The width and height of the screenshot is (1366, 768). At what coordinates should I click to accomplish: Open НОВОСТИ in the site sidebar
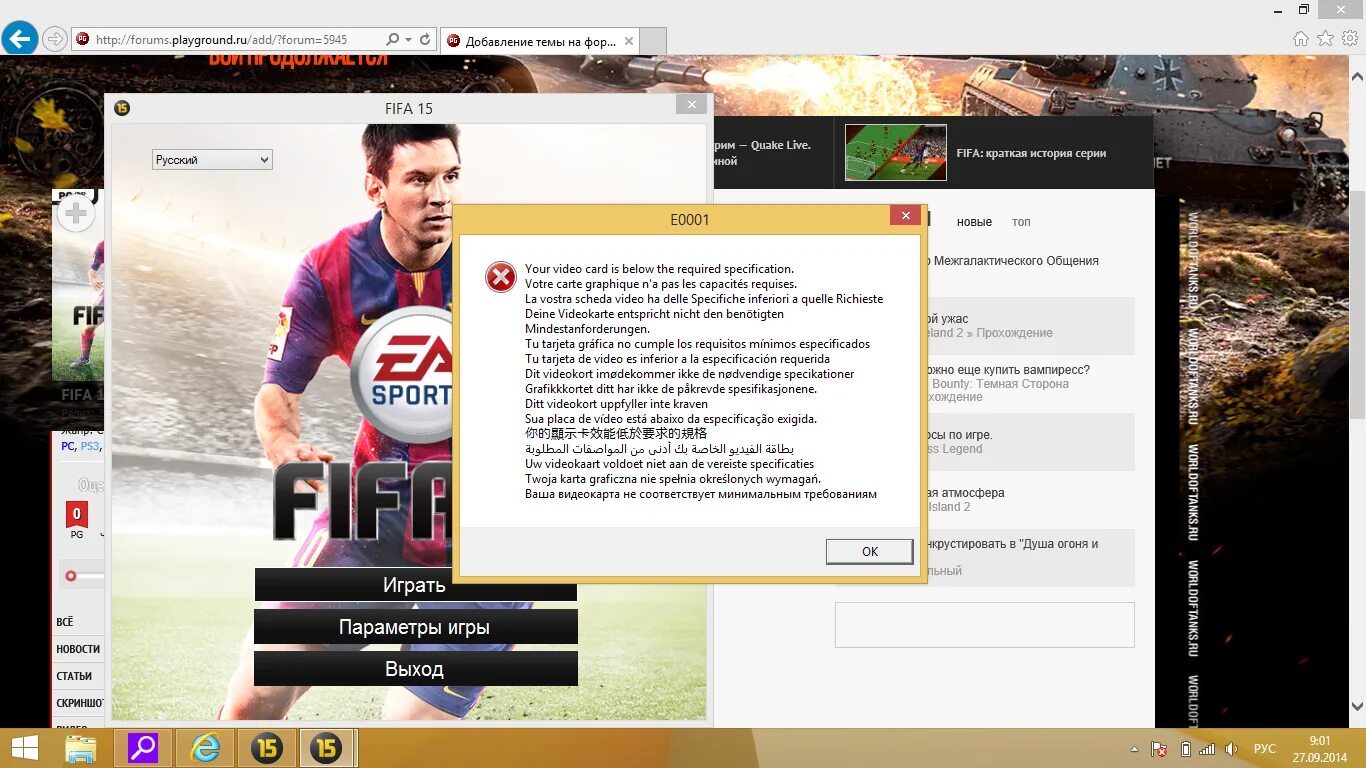(x=78, y=649)
